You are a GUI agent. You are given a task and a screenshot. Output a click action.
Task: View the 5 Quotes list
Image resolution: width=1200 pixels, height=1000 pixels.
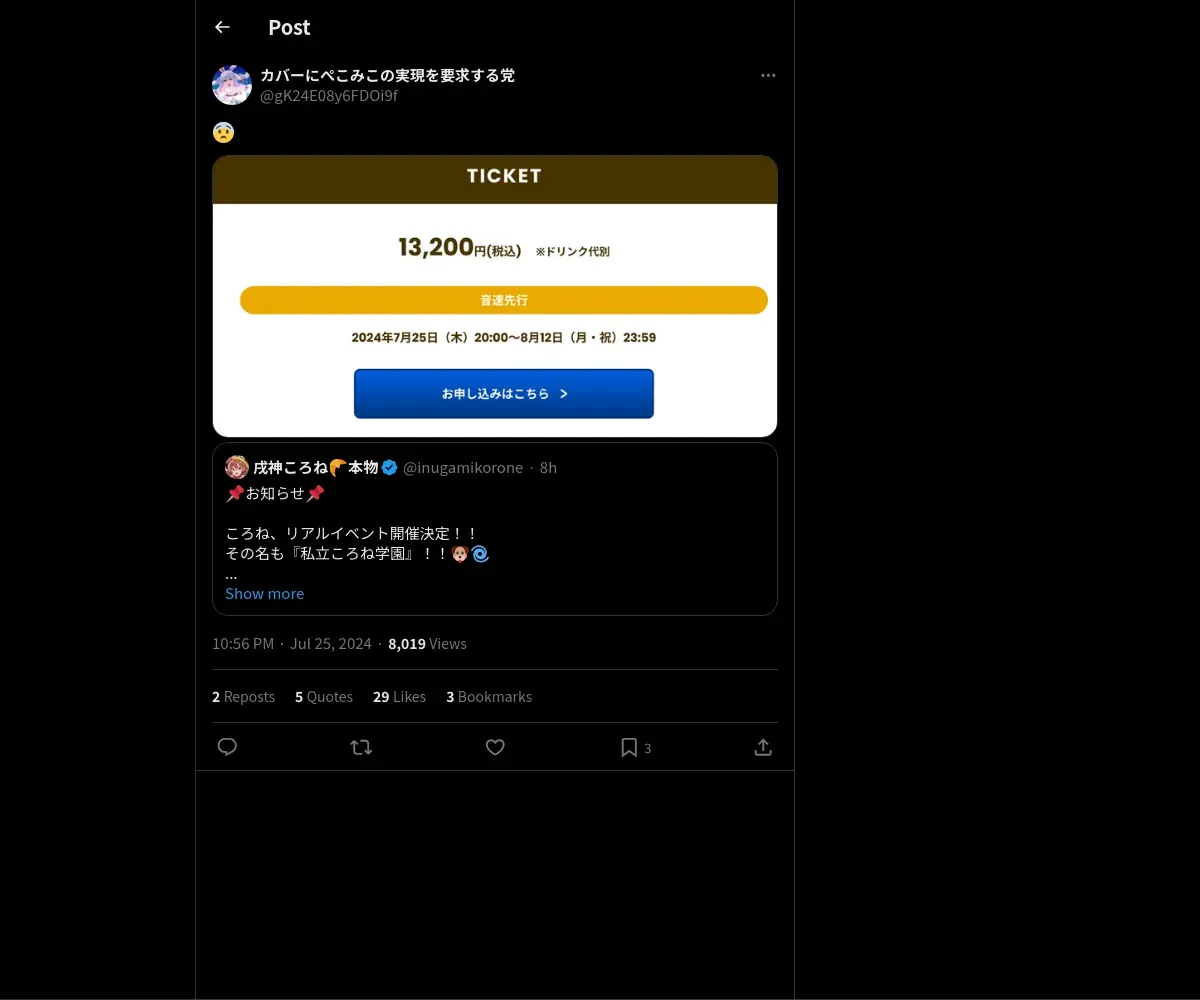click(324, 697)
